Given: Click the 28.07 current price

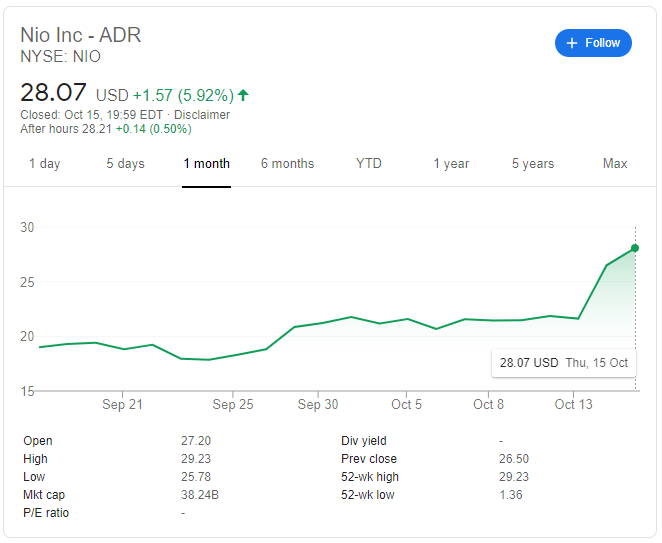Looking at the screenshot, I should pyautogui.click(x=53, y=92).
